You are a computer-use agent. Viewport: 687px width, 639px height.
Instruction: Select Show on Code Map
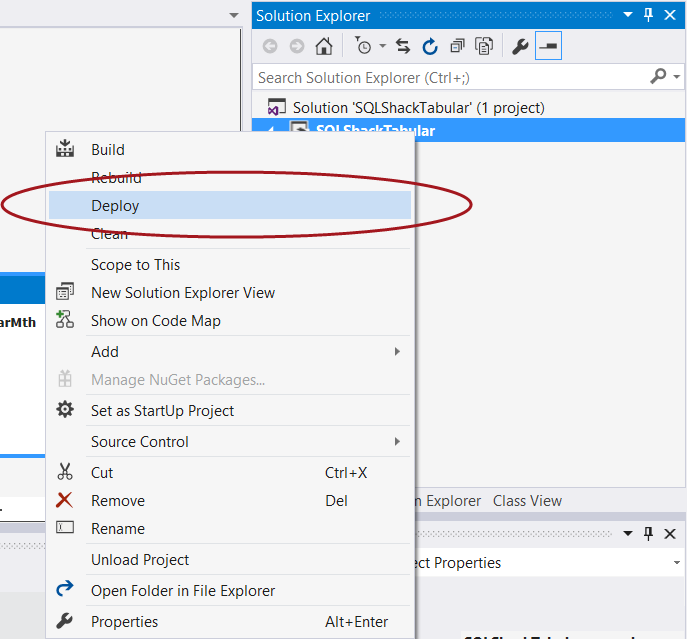click(230, 321)
